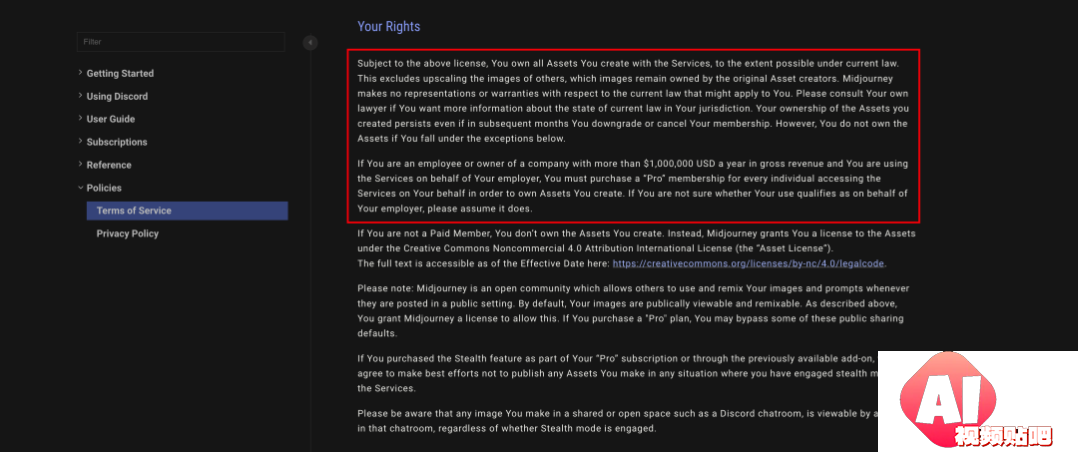Select the Policies section label
1078x452 pixels.
(104, 188)
